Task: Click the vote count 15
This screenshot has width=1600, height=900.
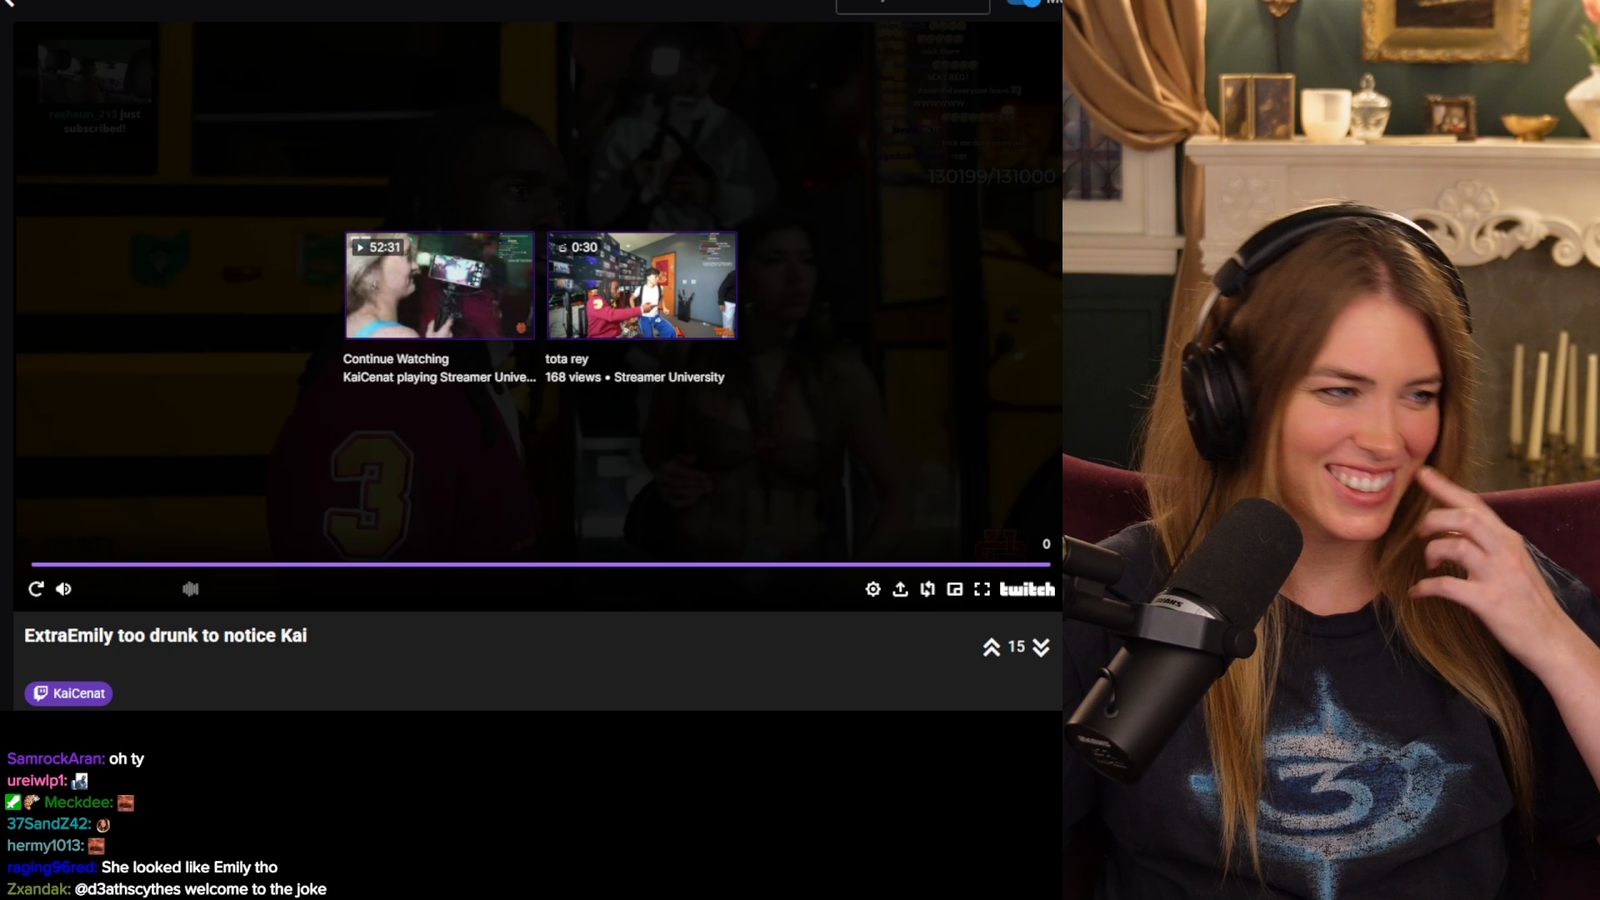Action: (1016, 647)
